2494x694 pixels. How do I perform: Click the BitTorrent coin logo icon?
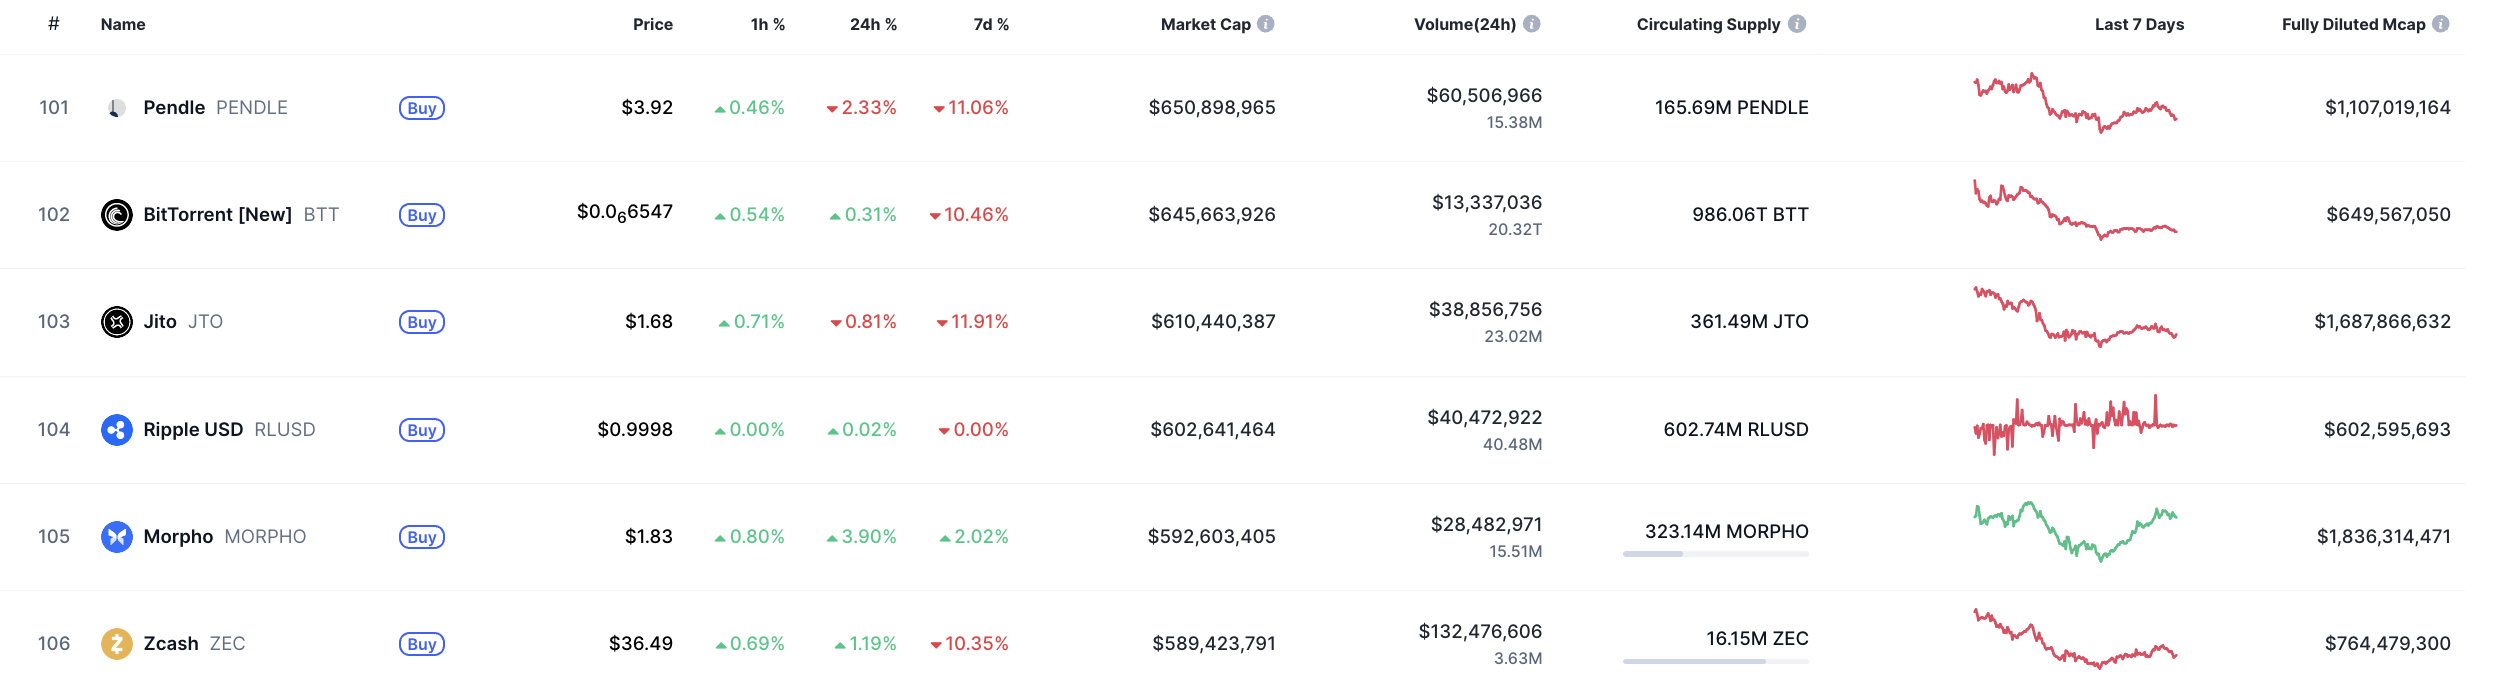pos(117,215)
